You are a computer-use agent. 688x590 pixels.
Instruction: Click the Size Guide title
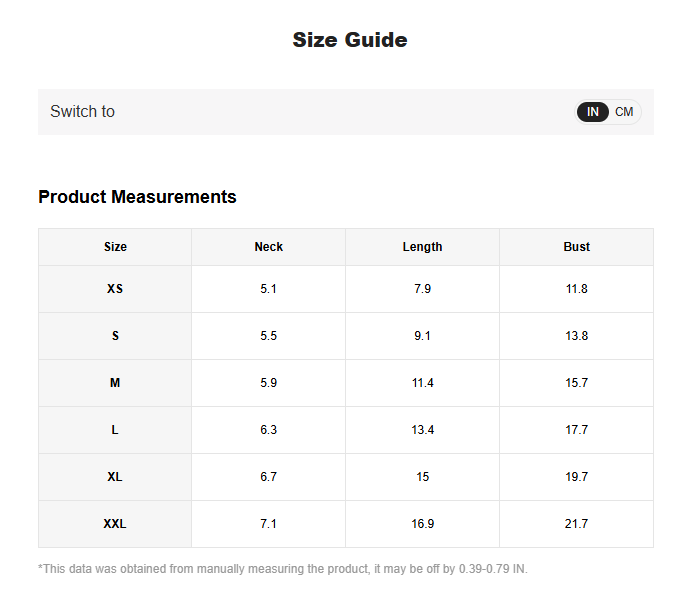coord(349,40)
